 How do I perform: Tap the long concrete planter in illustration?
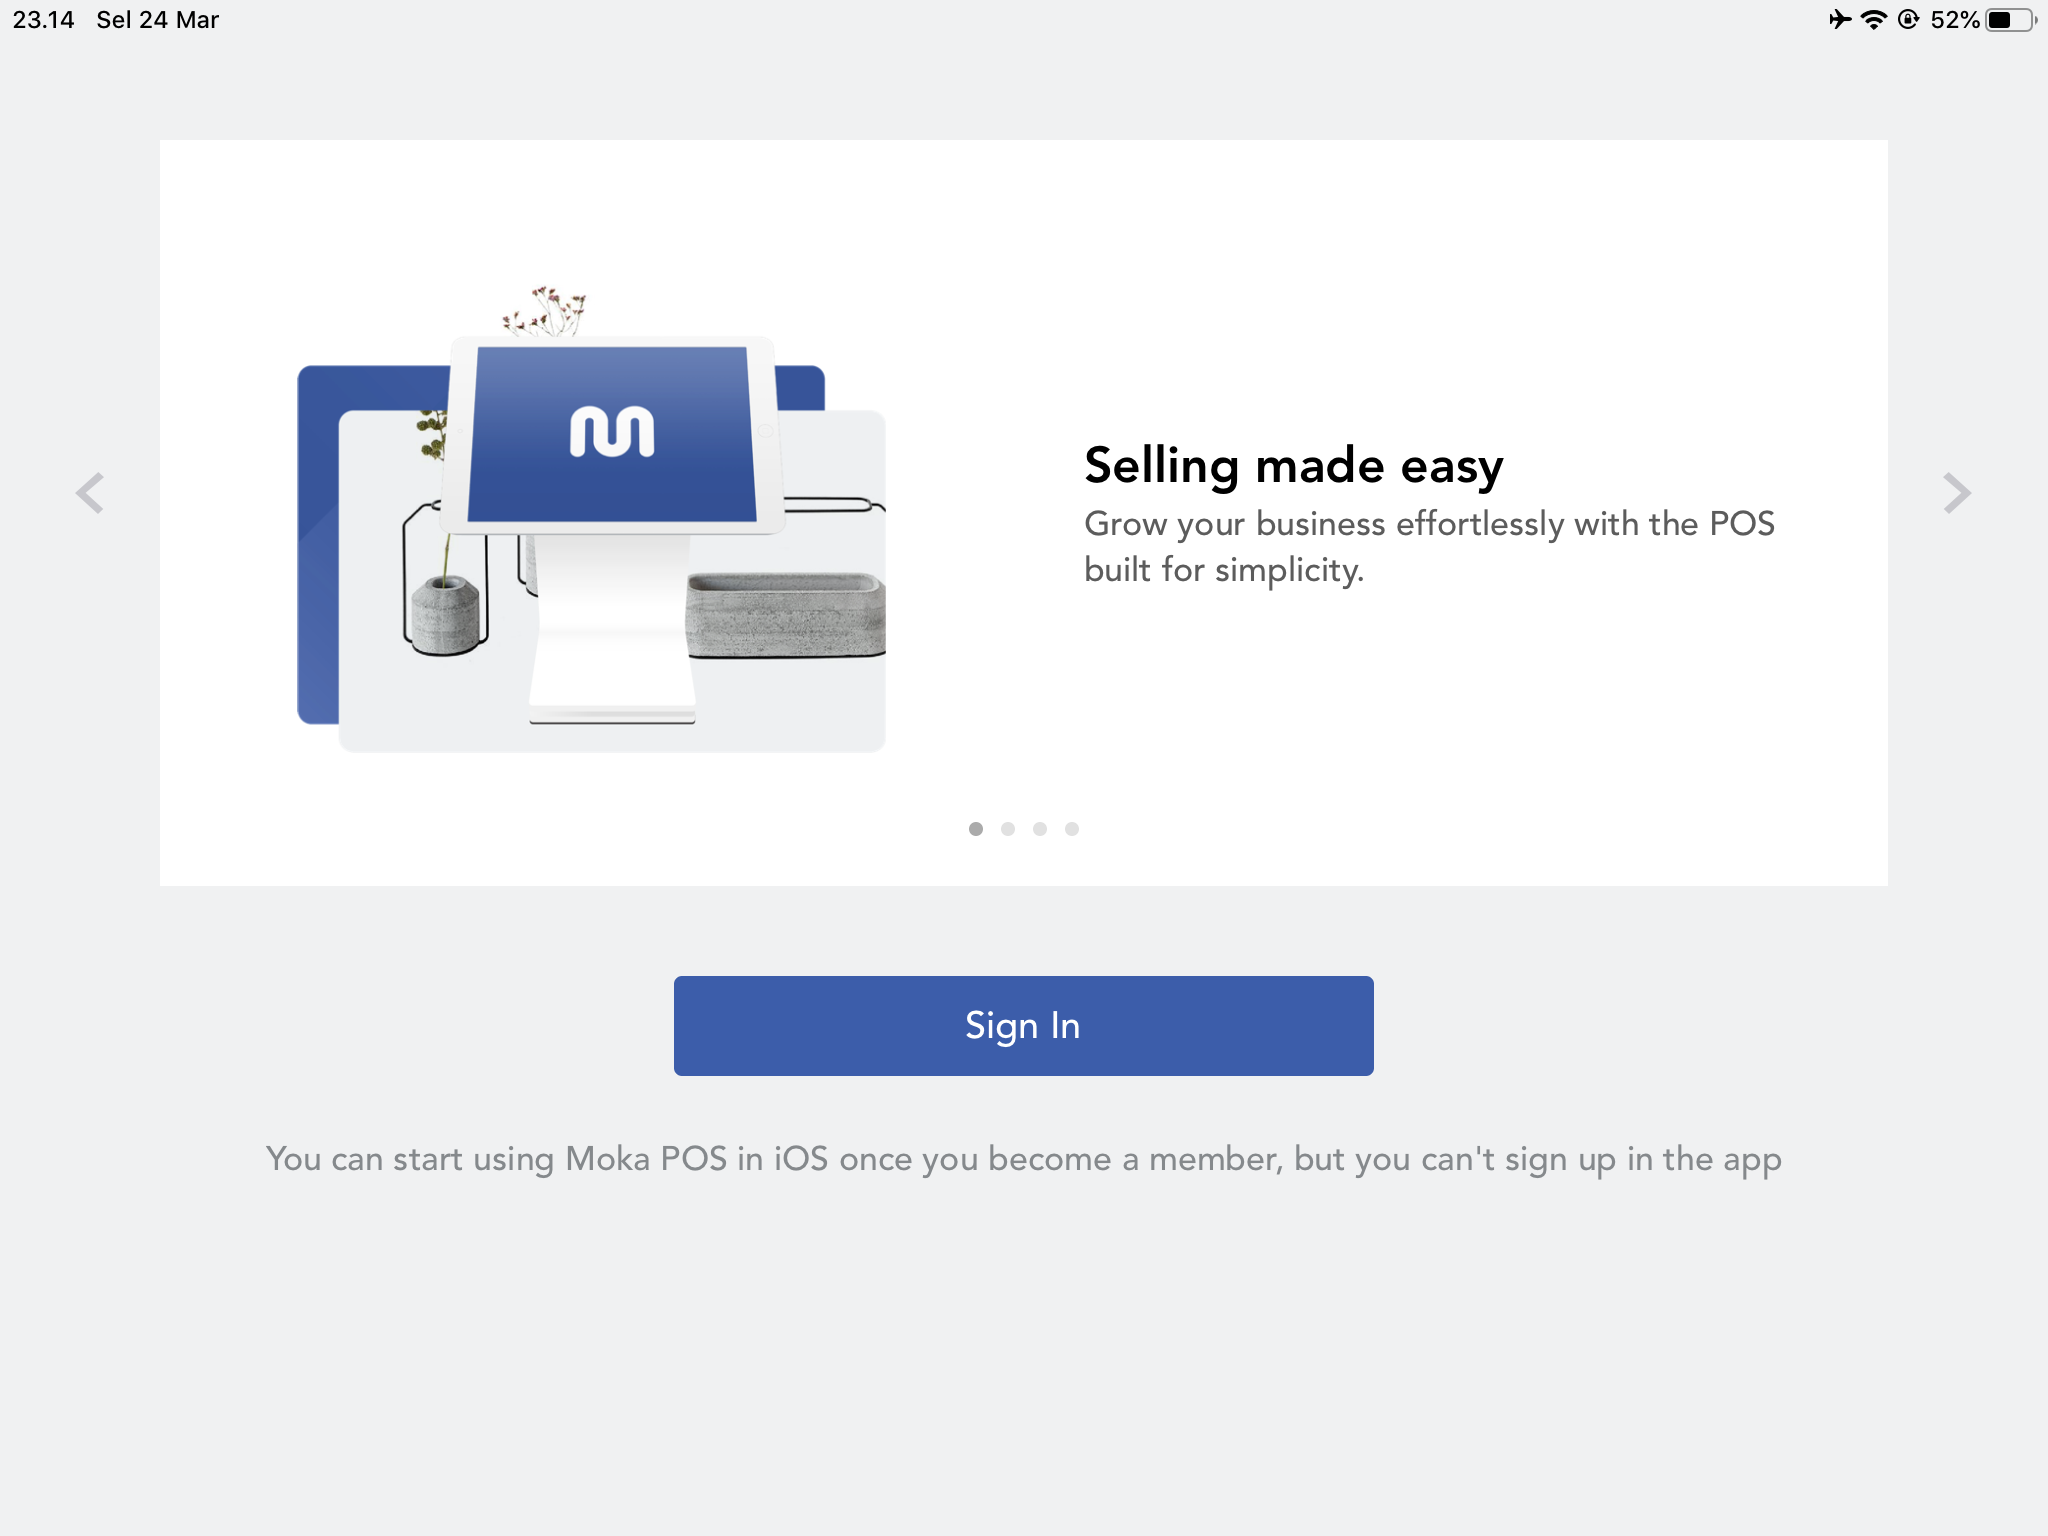click(x=785, y=615)
